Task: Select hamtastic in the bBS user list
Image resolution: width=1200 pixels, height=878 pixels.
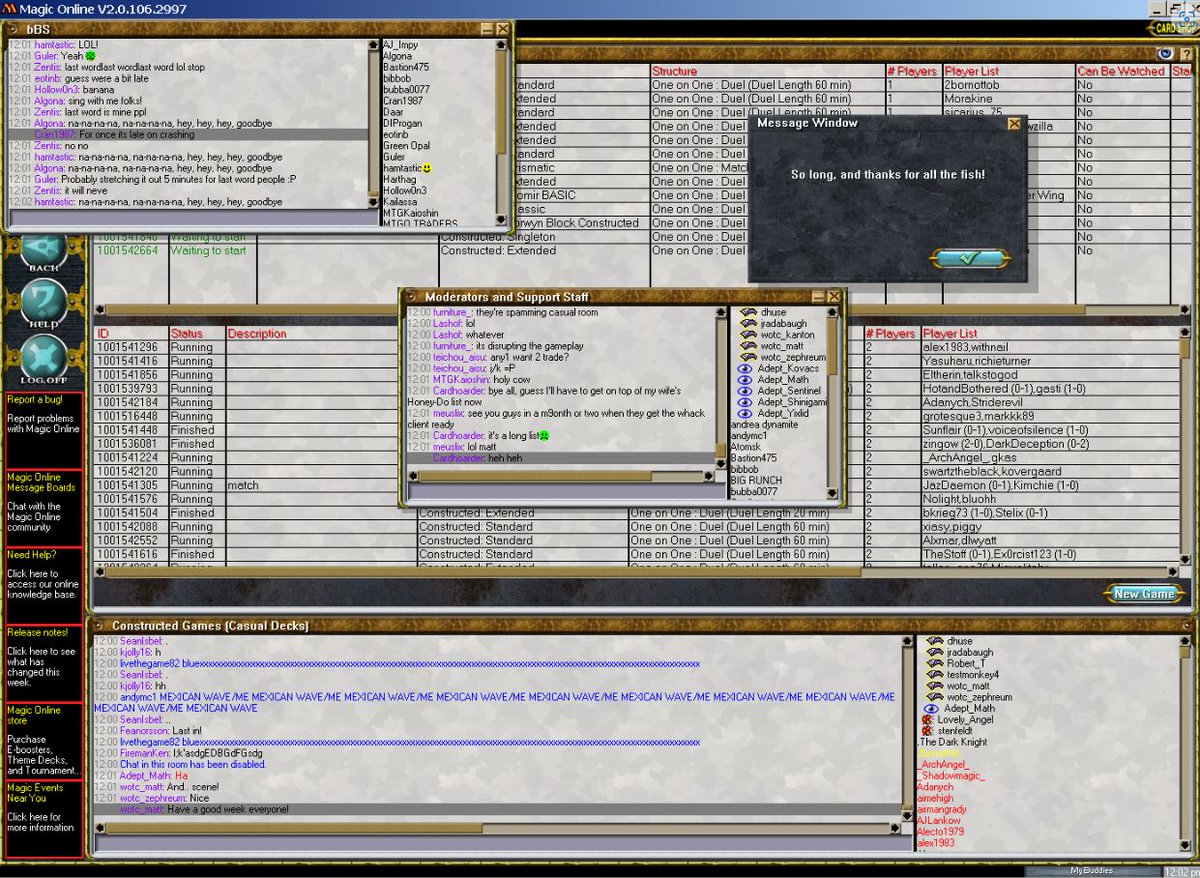Action: tap(408, 168)
